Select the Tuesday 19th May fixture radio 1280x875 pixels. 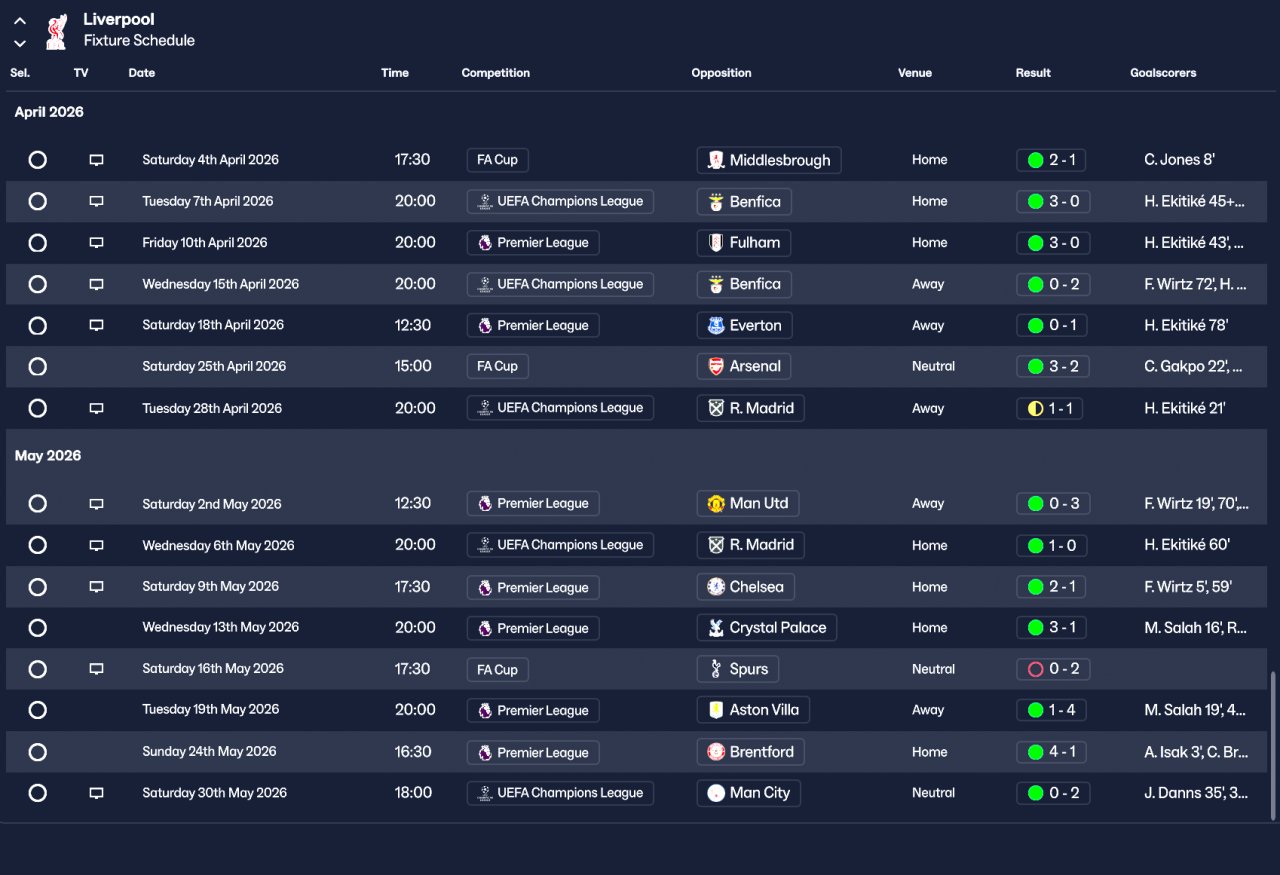pos(37,710)
